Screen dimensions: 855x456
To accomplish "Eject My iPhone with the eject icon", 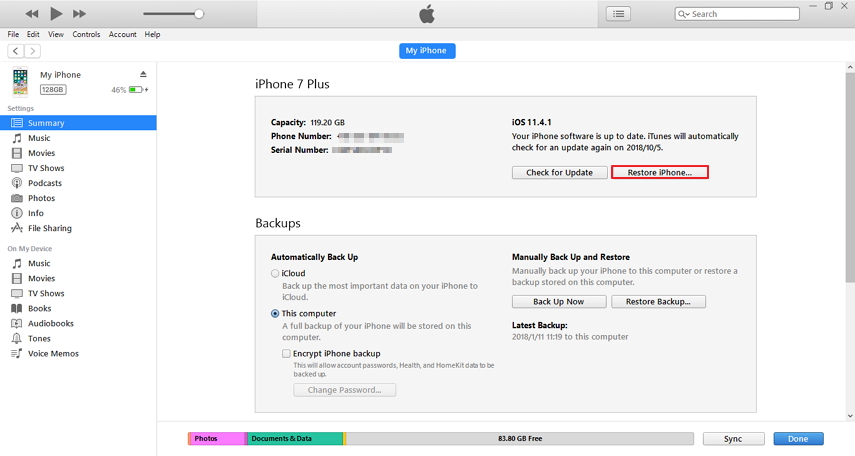I will click(143, 74).
